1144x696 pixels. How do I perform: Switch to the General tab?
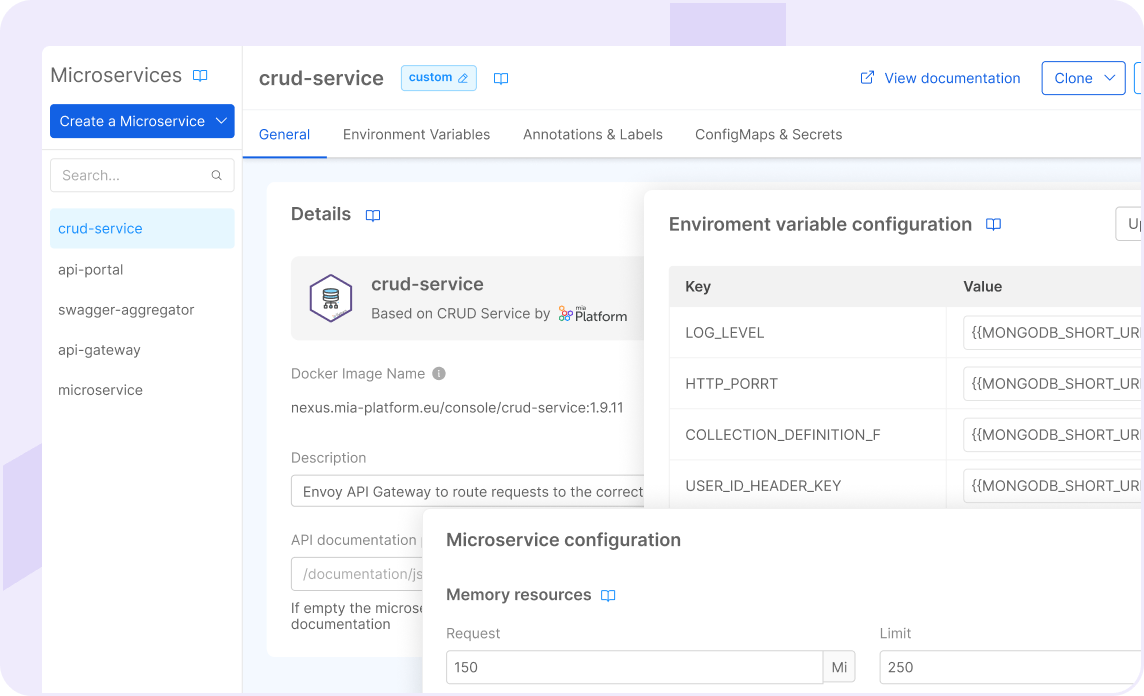point(285,134)
